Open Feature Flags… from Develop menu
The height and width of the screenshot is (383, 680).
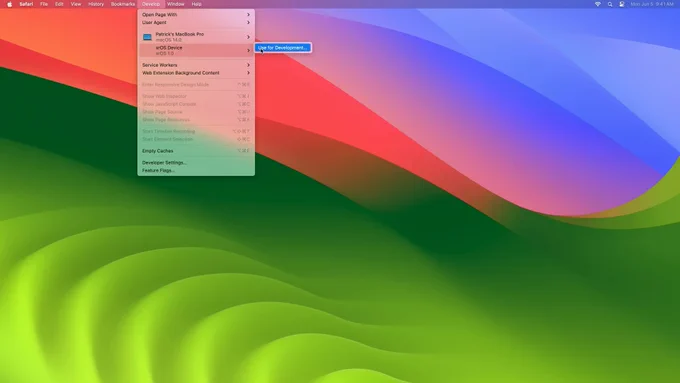196,170
